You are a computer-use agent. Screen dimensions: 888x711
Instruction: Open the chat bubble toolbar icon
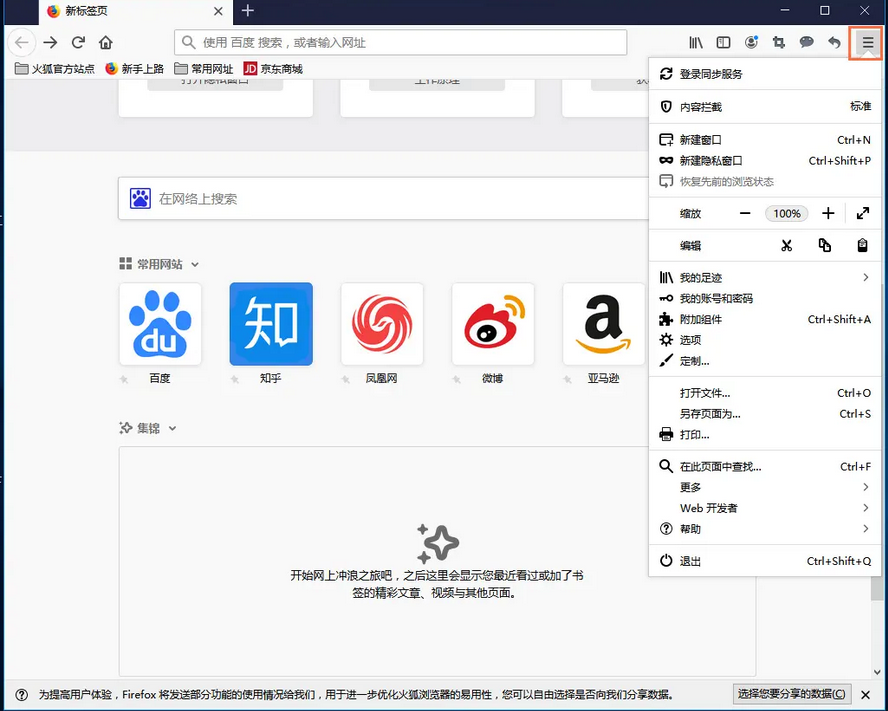point(806,42)
